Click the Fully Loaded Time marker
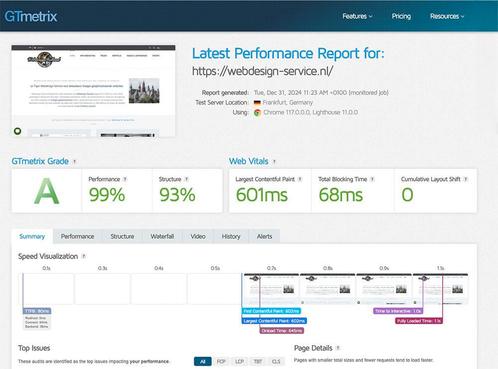498x369 pixels. click(x=419, y=321)
